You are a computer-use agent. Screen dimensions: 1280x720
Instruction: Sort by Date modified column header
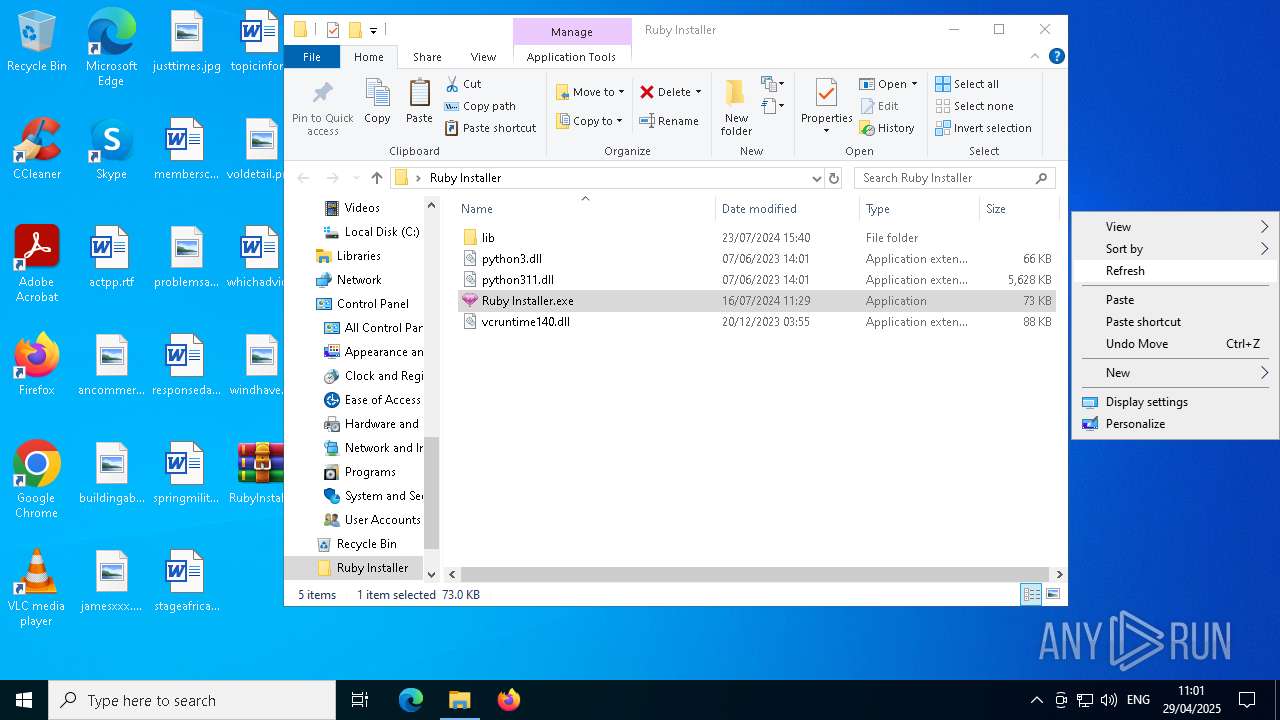pyautogui.click(x=787, y=209)
